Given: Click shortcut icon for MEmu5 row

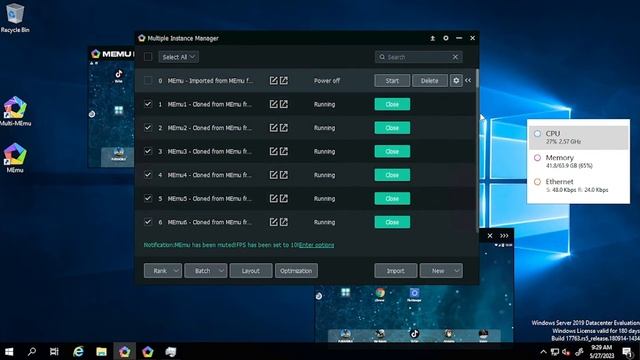Looking at the screenshot, I should point(284,198).
